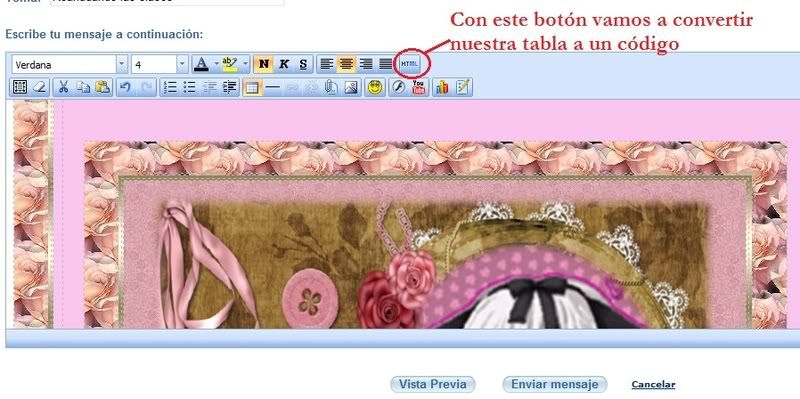Apply the yellow highlight color button
The image size is (800, 399).
230,64
